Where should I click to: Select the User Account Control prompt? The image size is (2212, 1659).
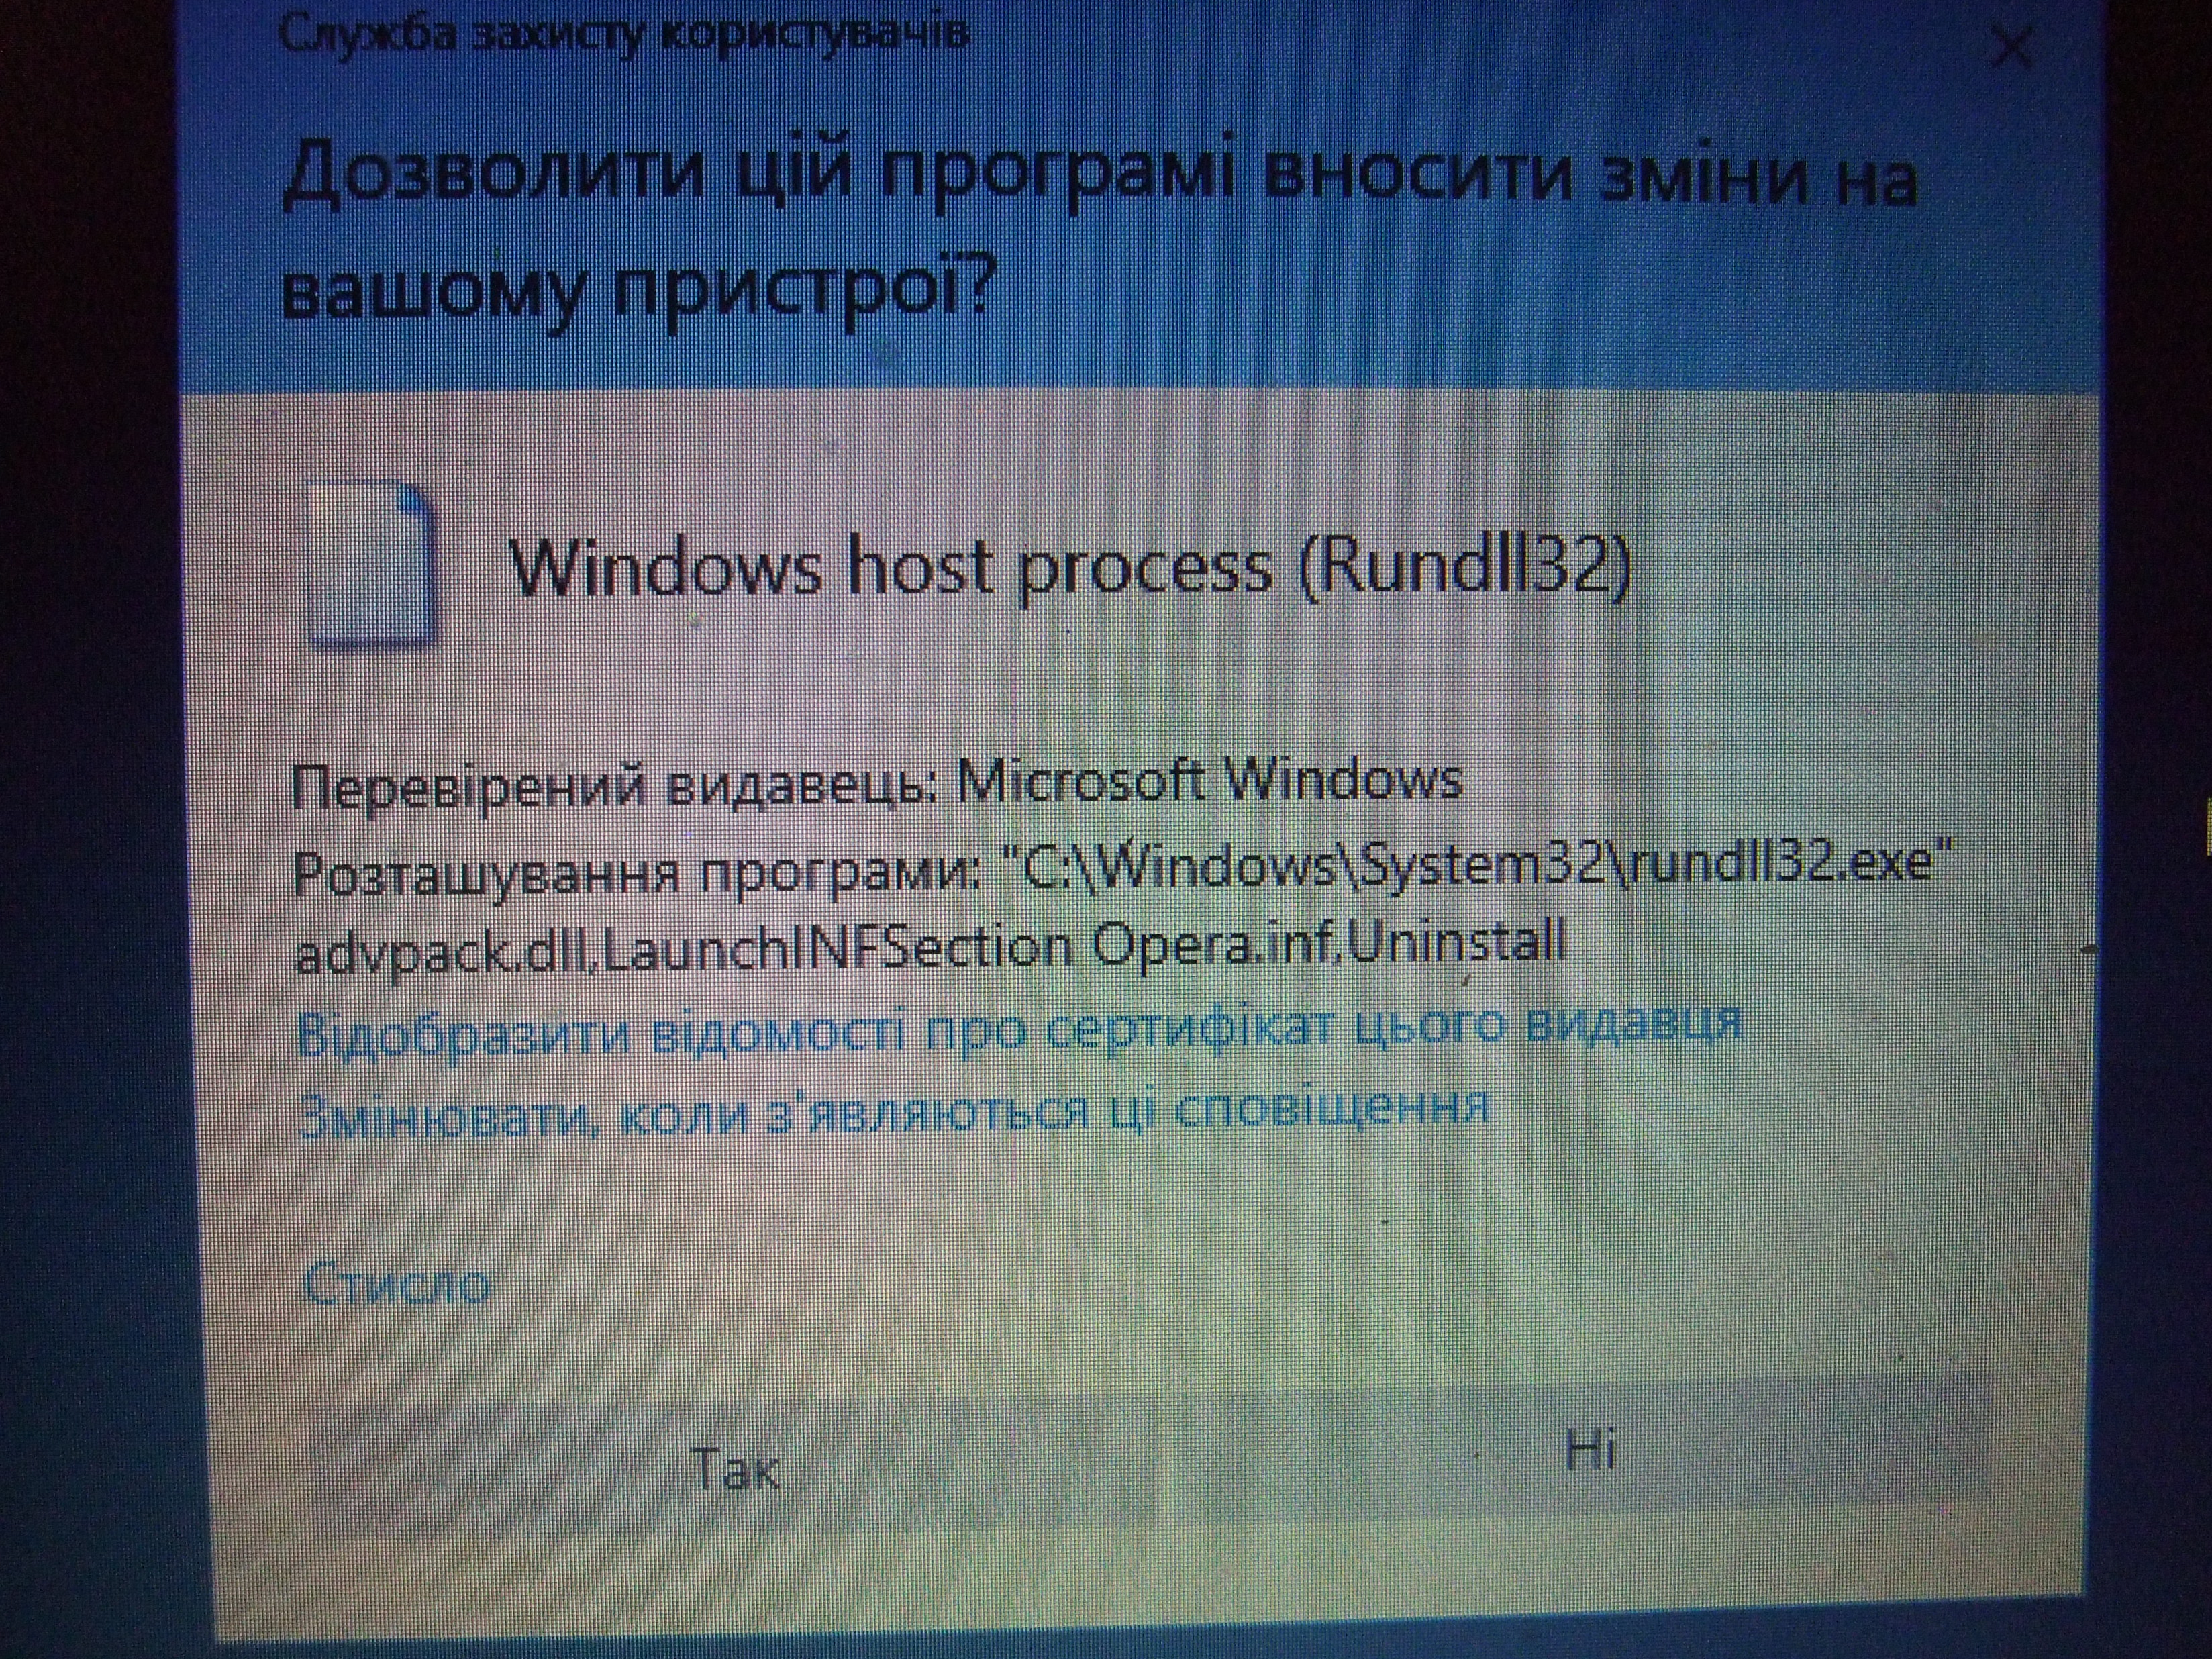click(x=1106, y=829)
